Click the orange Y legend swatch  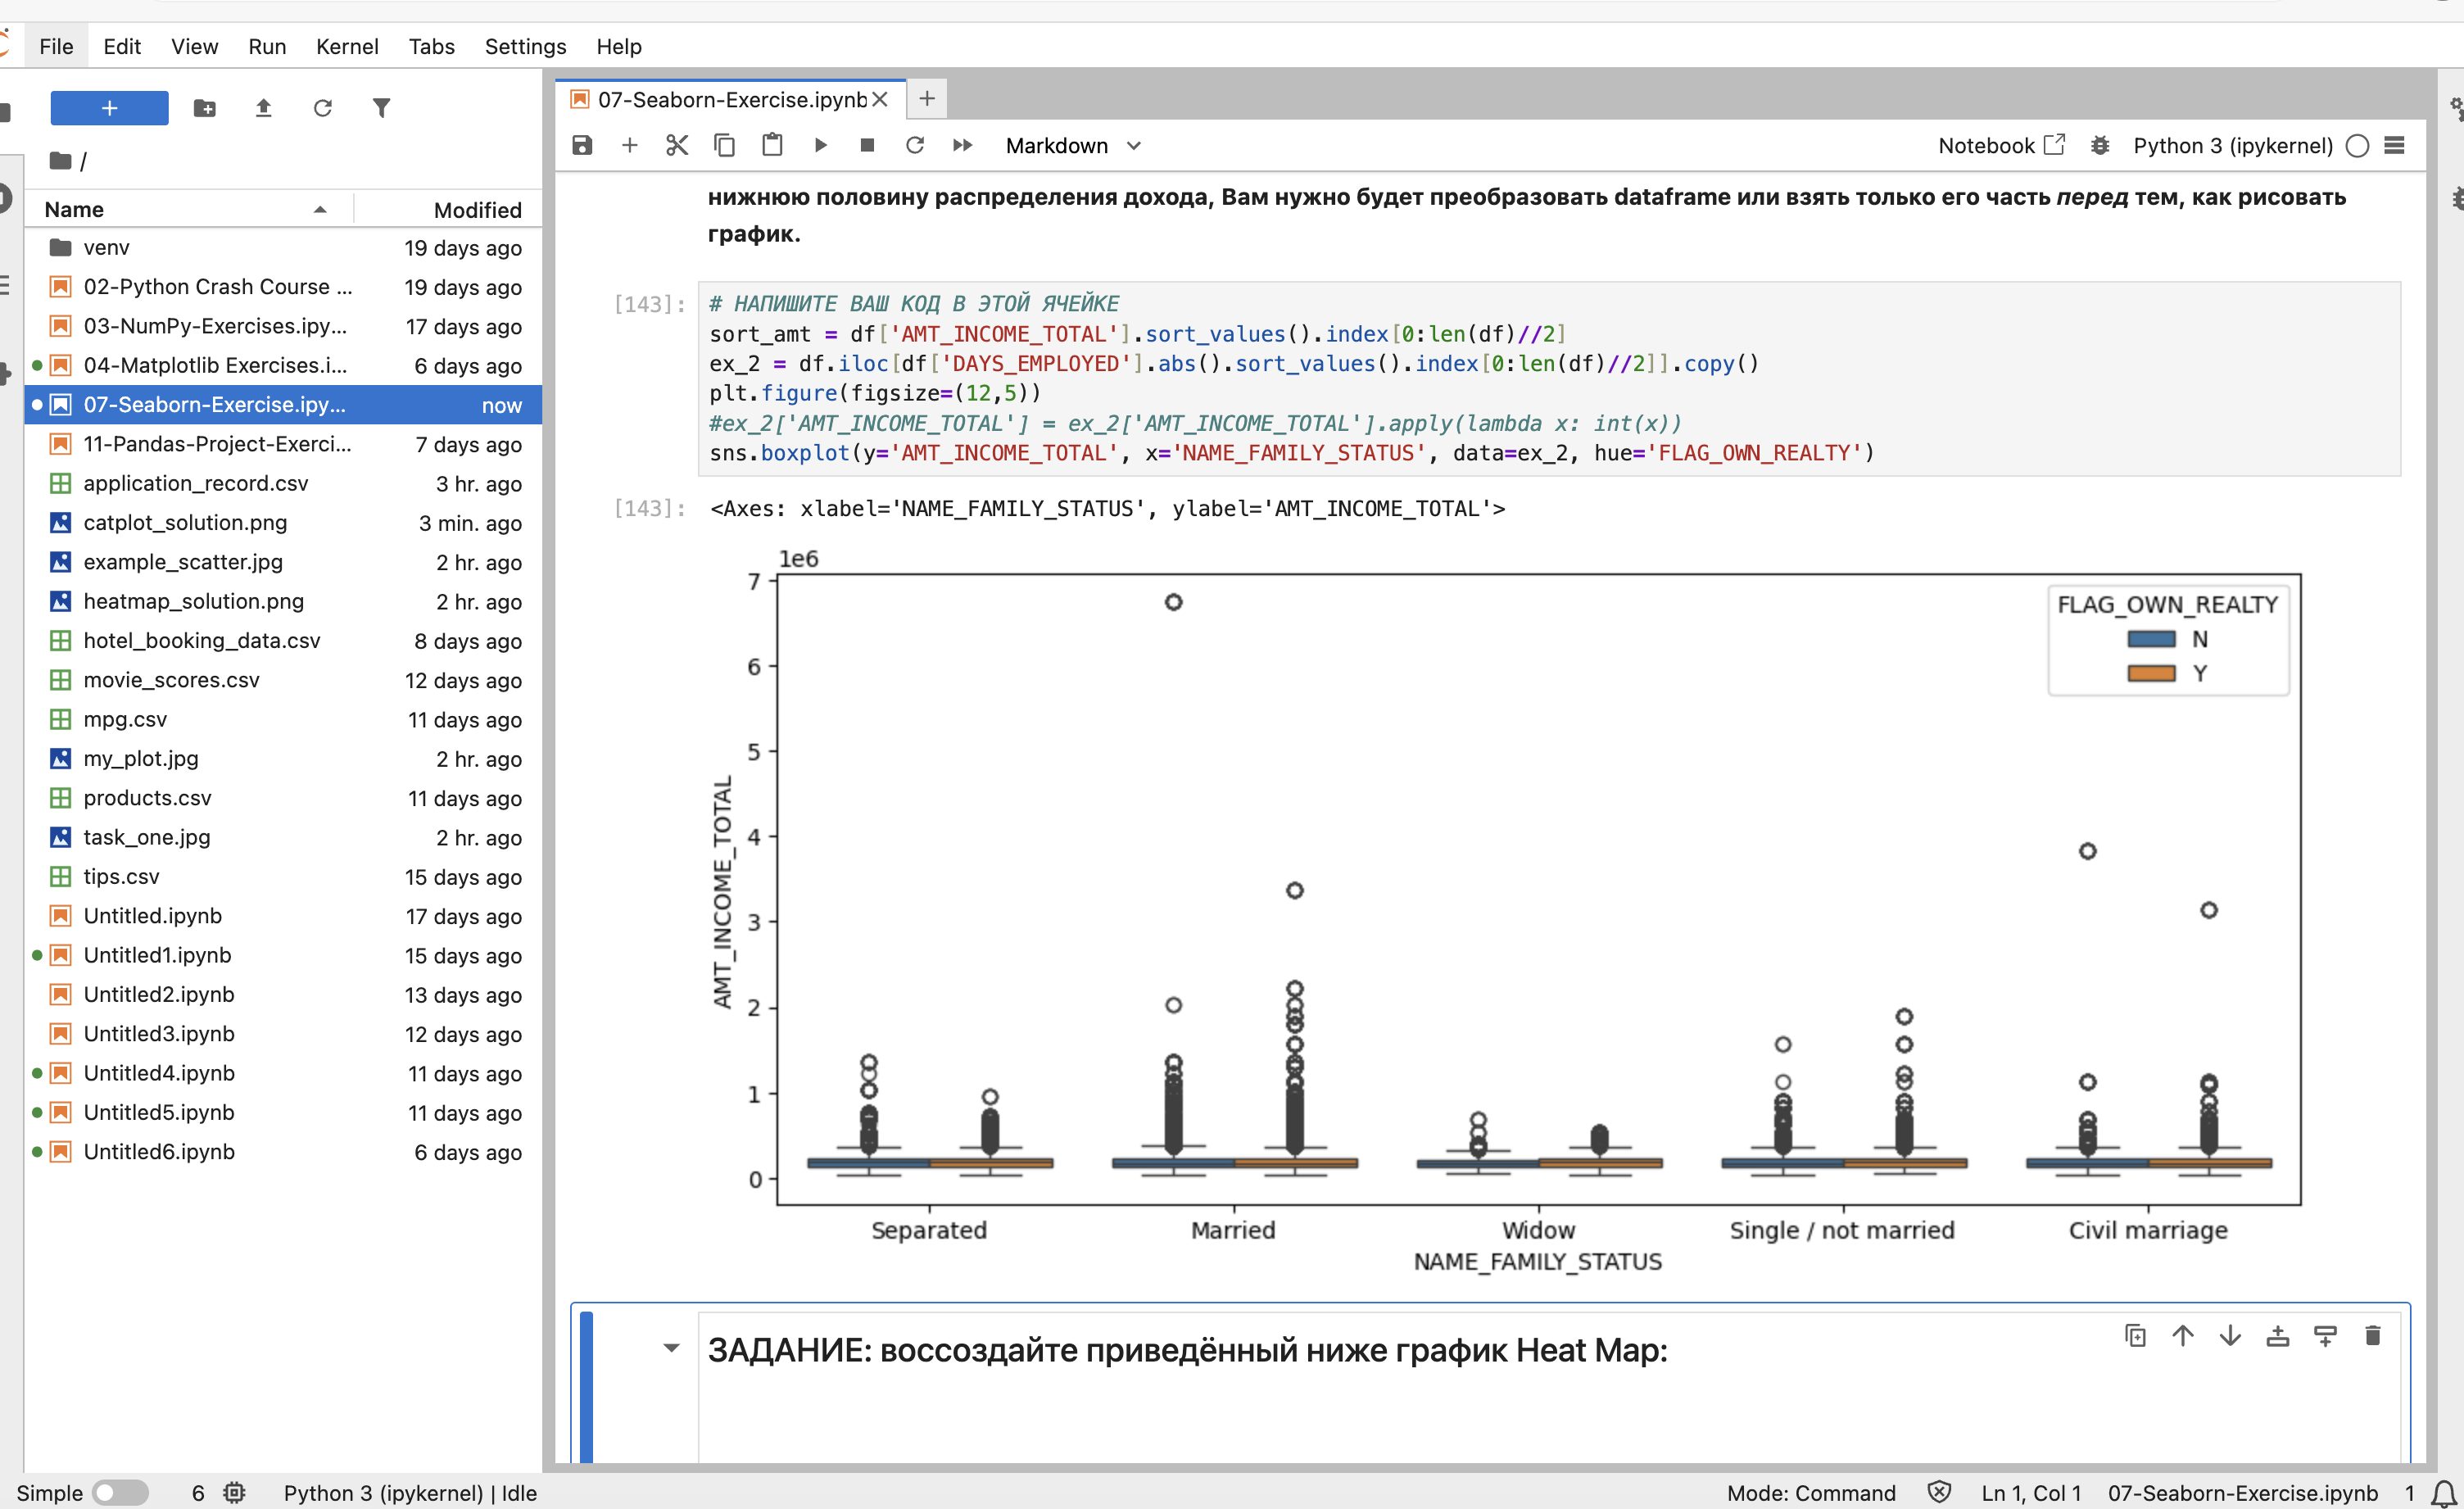coord(2151,673)
